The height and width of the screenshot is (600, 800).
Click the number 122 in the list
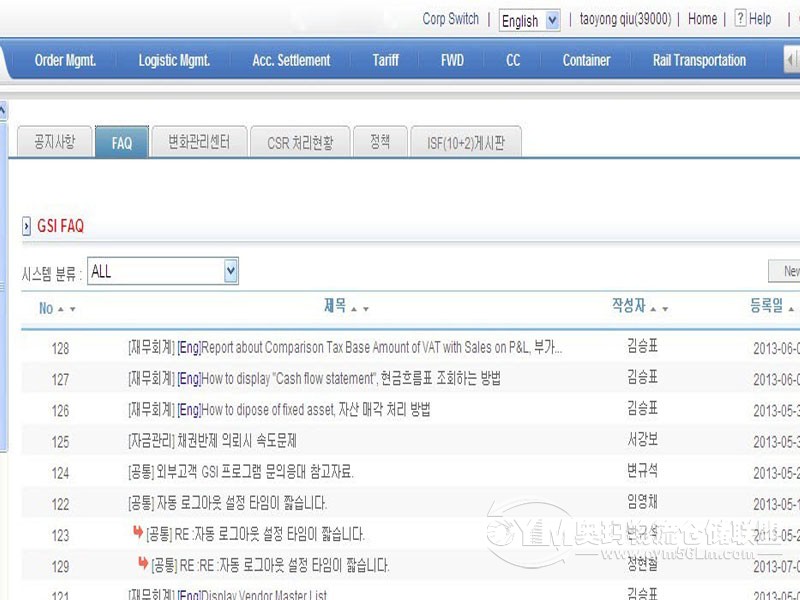[x=60, y=505]
